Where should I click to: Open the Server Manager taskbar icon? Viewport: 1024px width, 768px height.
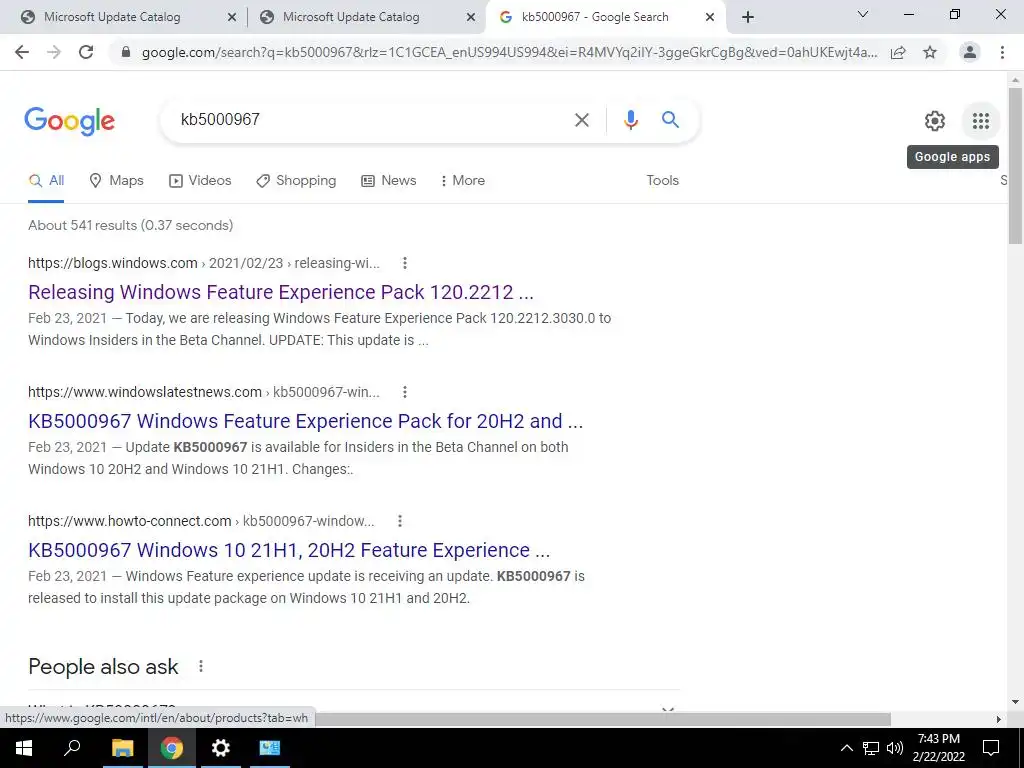[270, 748]
